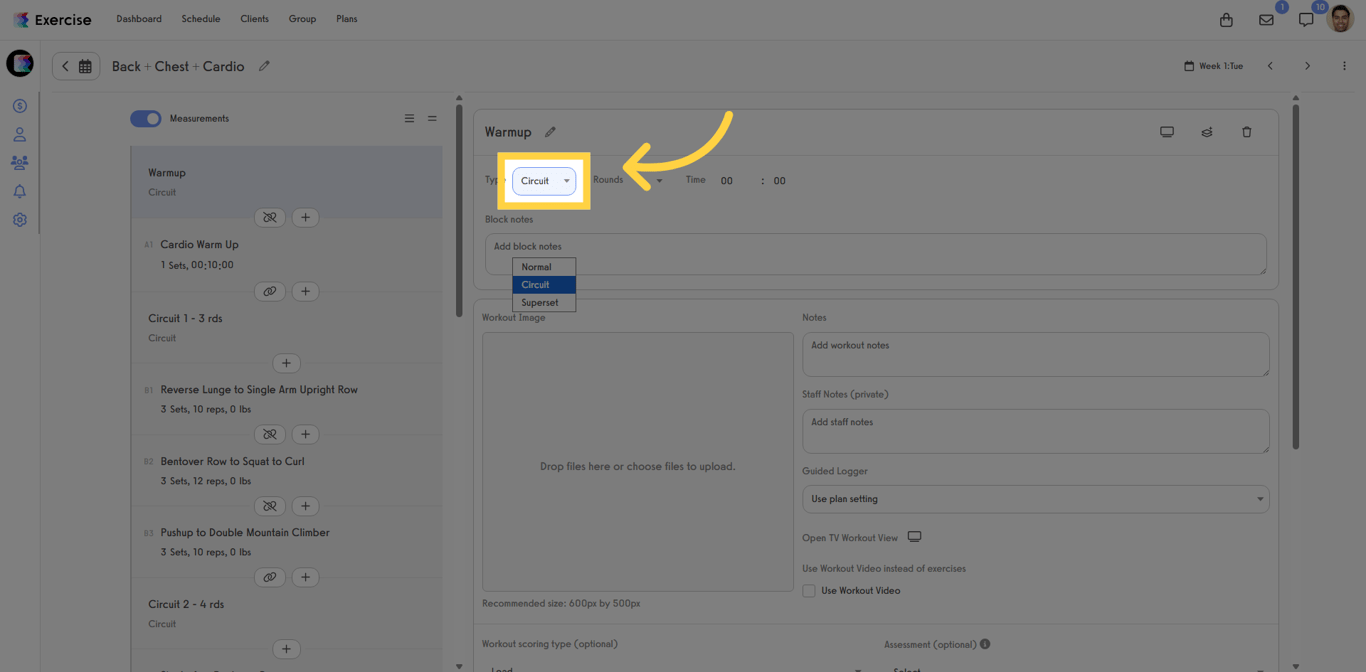Image resolution: width=1366 pixels, height=672 pixels.
Task: Open the settings gear sidebar icon
Action: coord(19,220)
